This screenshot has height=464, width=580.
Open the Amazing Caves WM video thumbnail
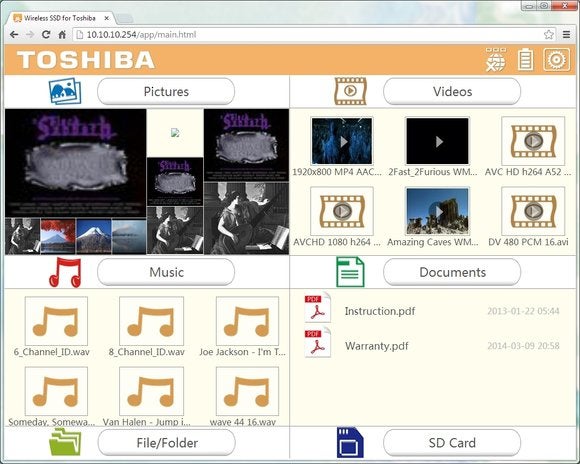[437, 211]
